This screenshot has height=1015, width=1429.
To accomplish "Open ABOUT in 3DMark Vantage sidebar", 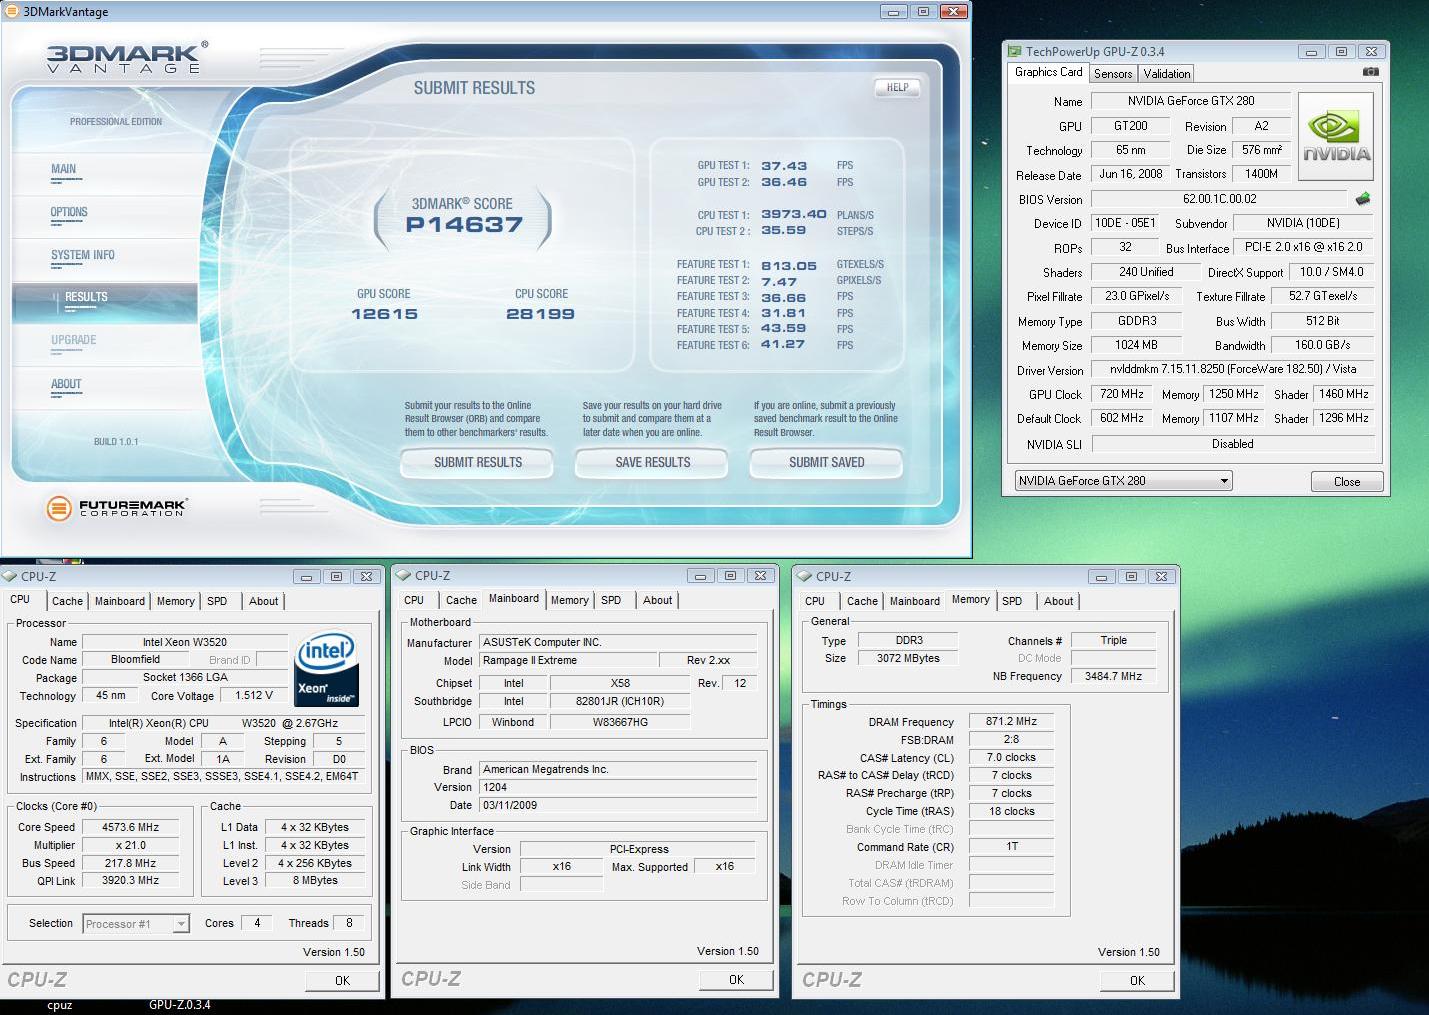I will point(66,385).
